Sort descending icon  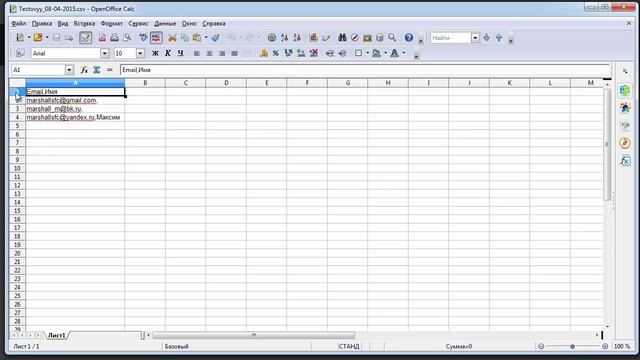pos(297,38)
